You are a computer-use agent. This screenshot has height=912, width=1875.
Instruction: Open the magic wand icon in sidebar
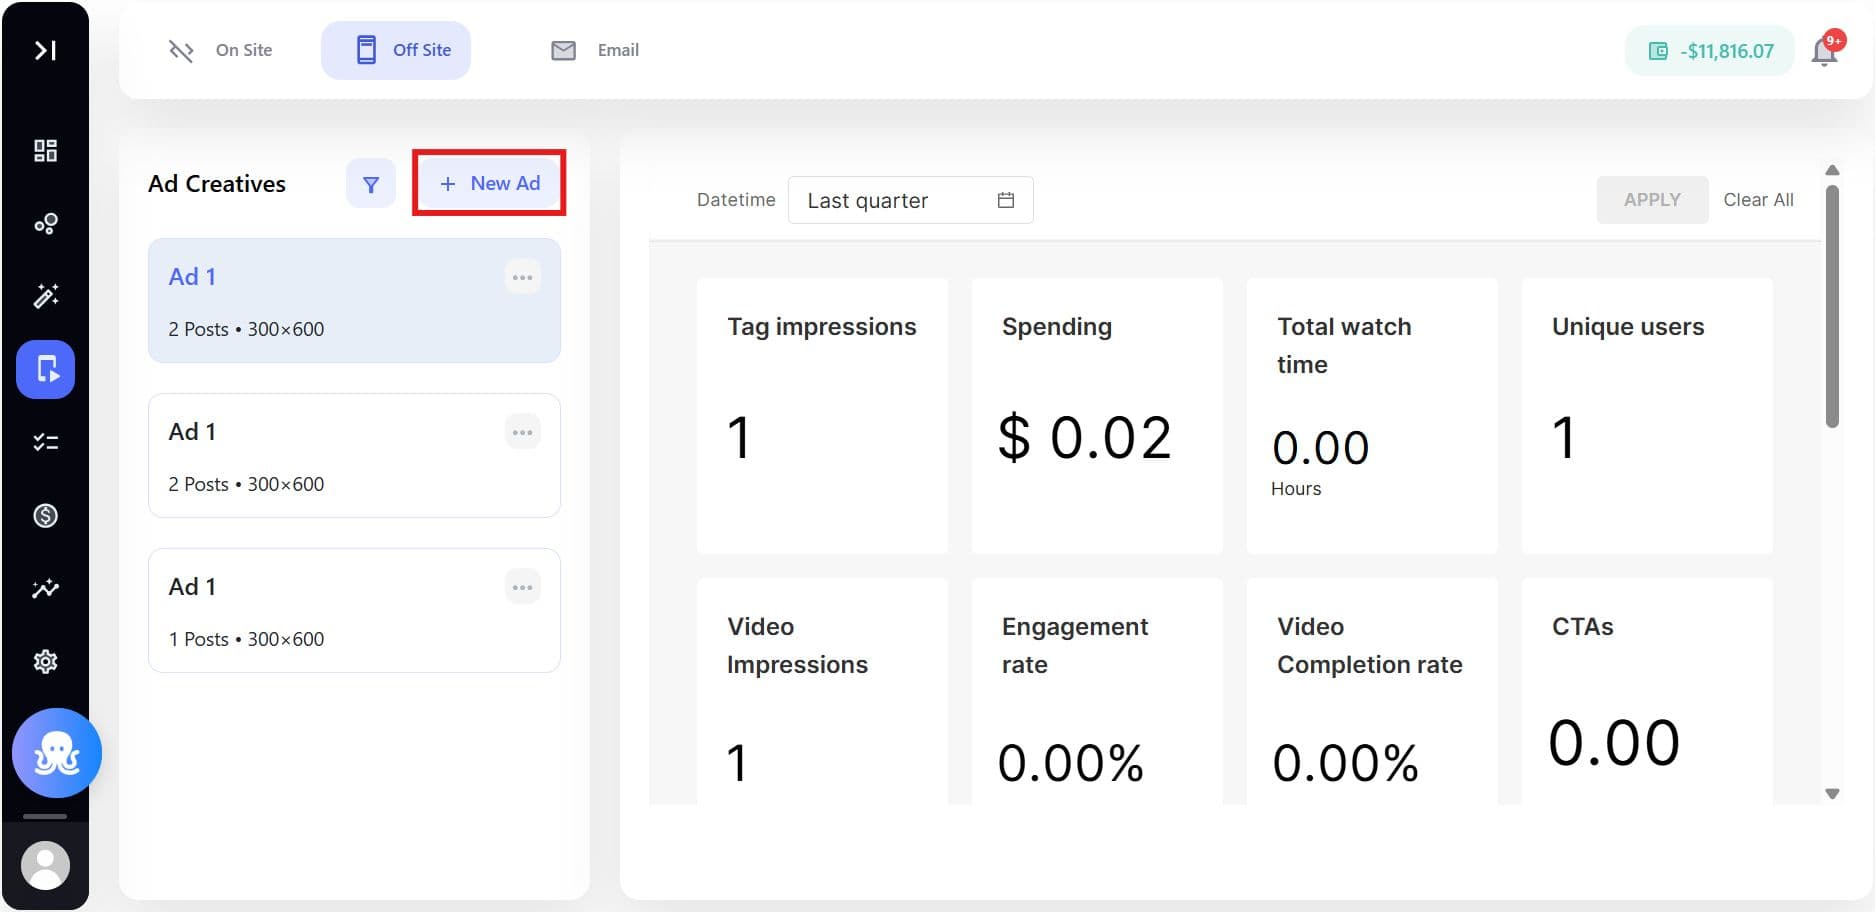coord(45,296)
